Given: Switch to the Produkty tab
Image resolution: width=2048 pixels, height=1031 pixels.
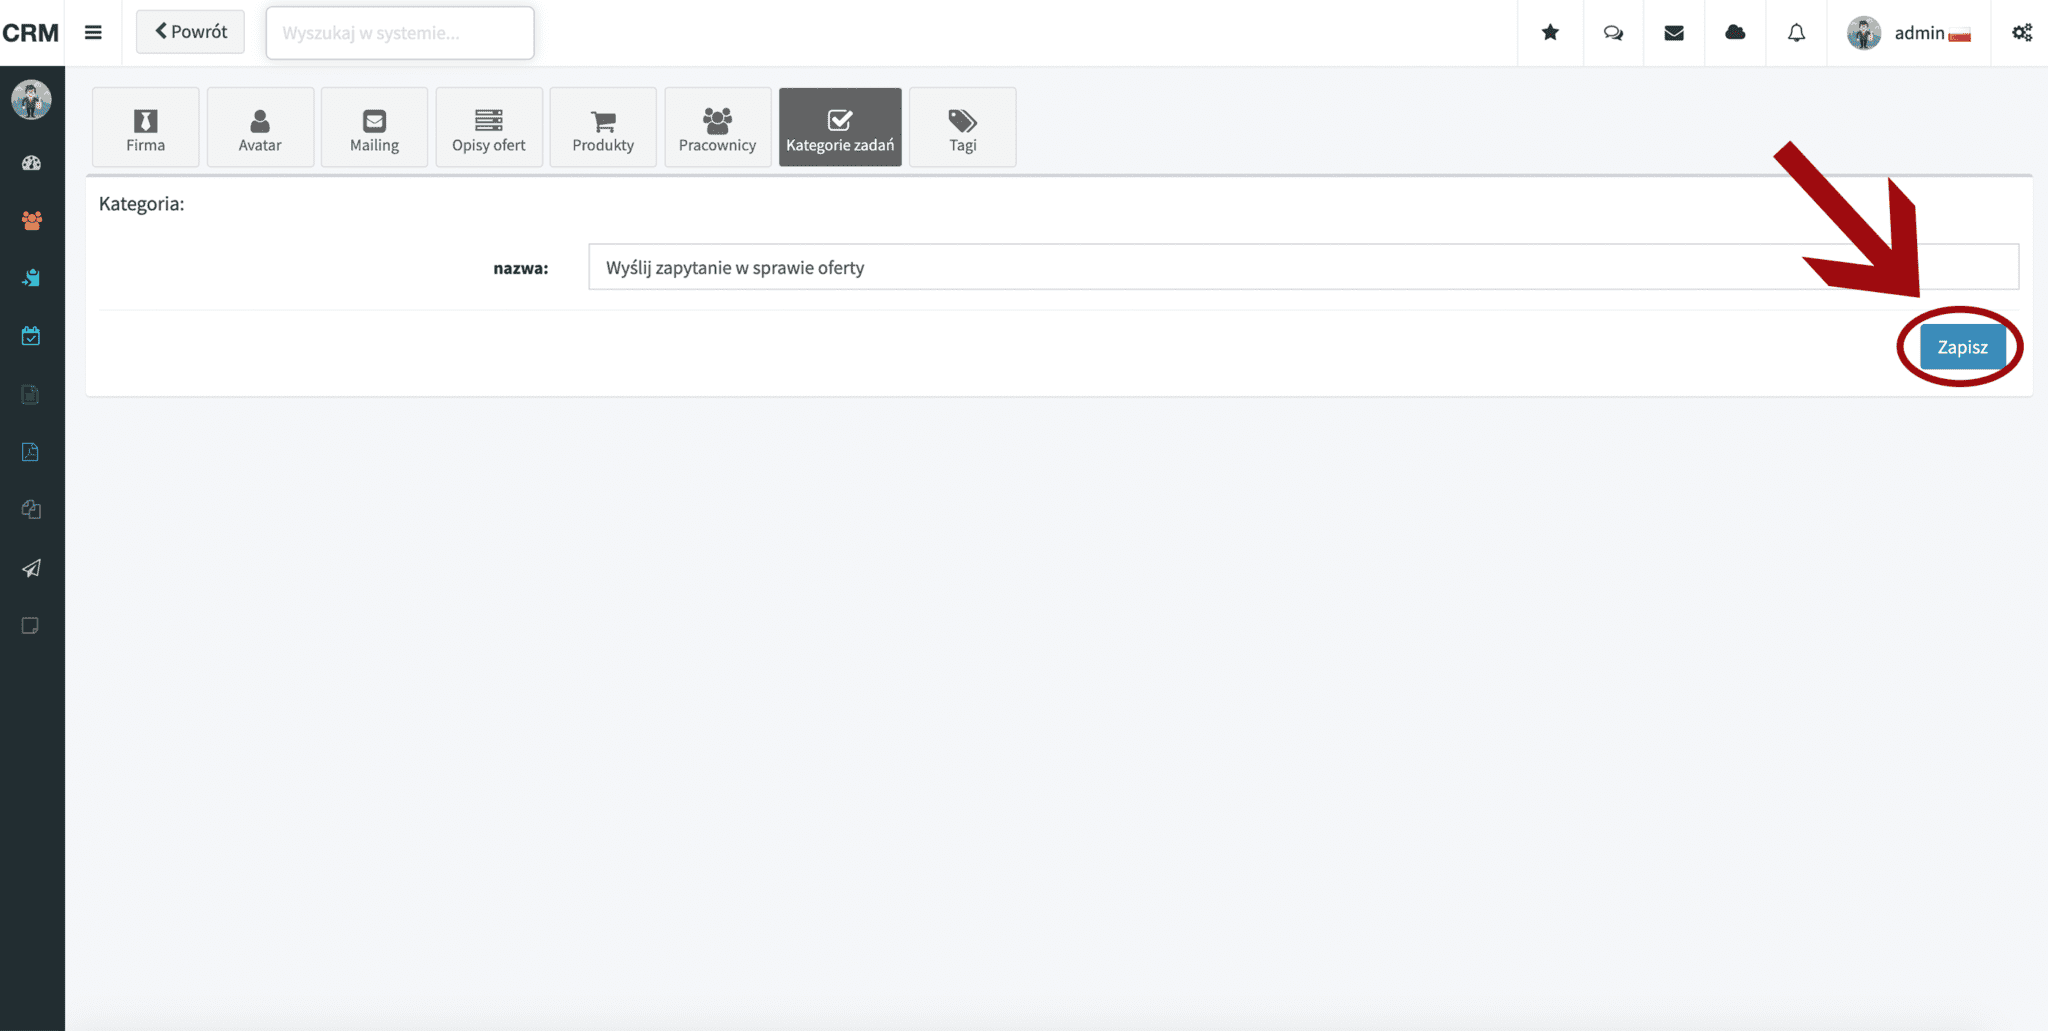Looking at the screenshot, I should tap(603, 127).
